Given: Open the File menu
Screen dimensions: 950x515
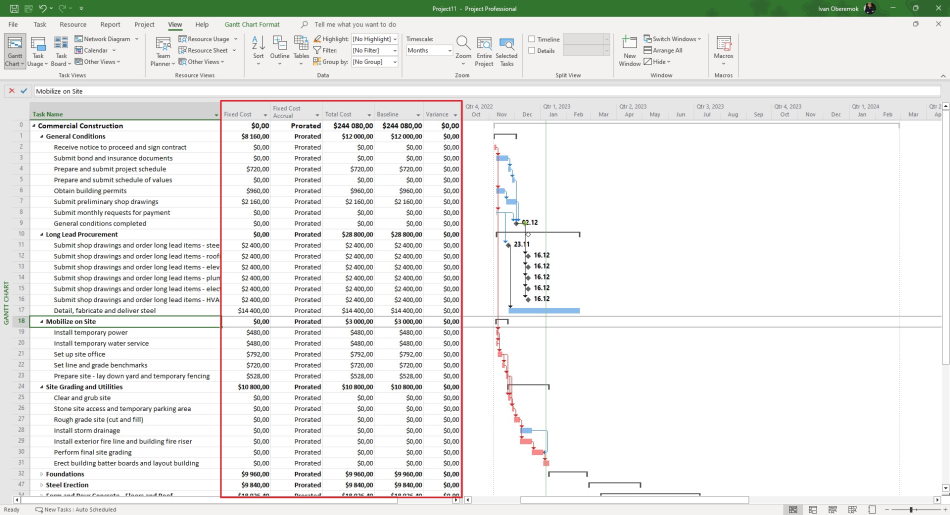Looking at the screenshot, I should click(13, 25).
